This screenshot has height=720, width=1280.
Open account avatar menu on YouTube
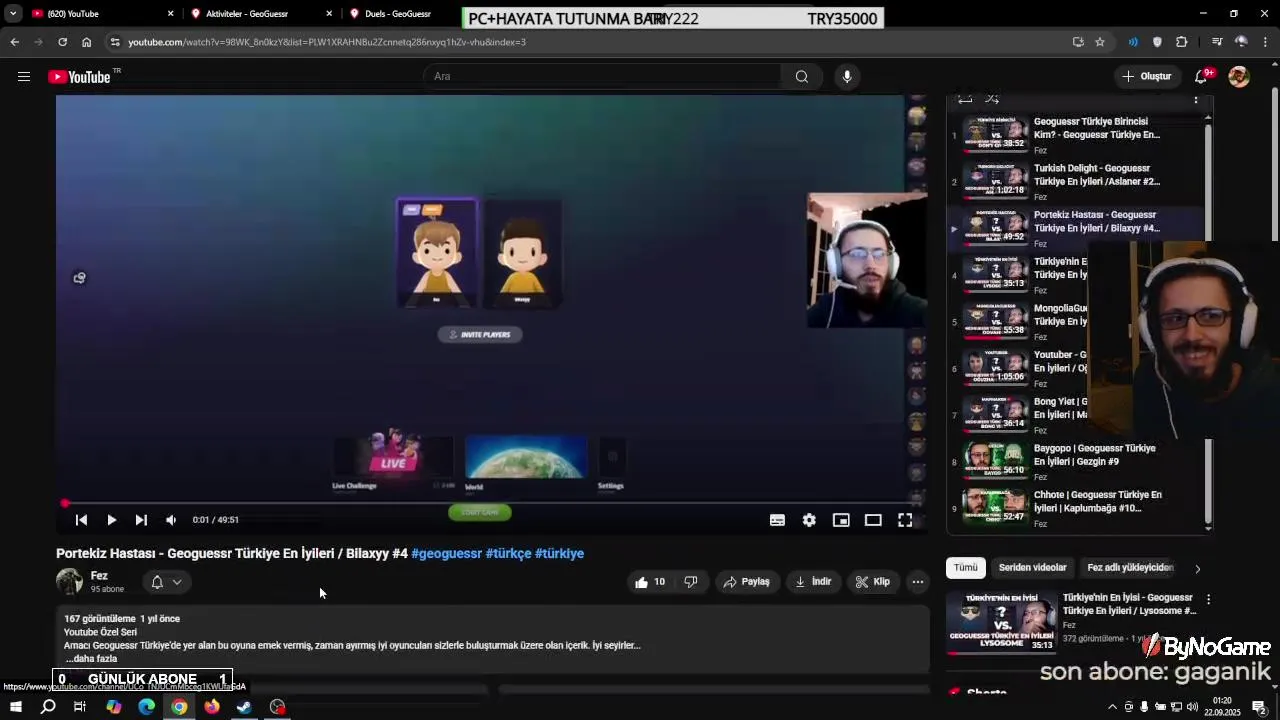[1239, 76]
